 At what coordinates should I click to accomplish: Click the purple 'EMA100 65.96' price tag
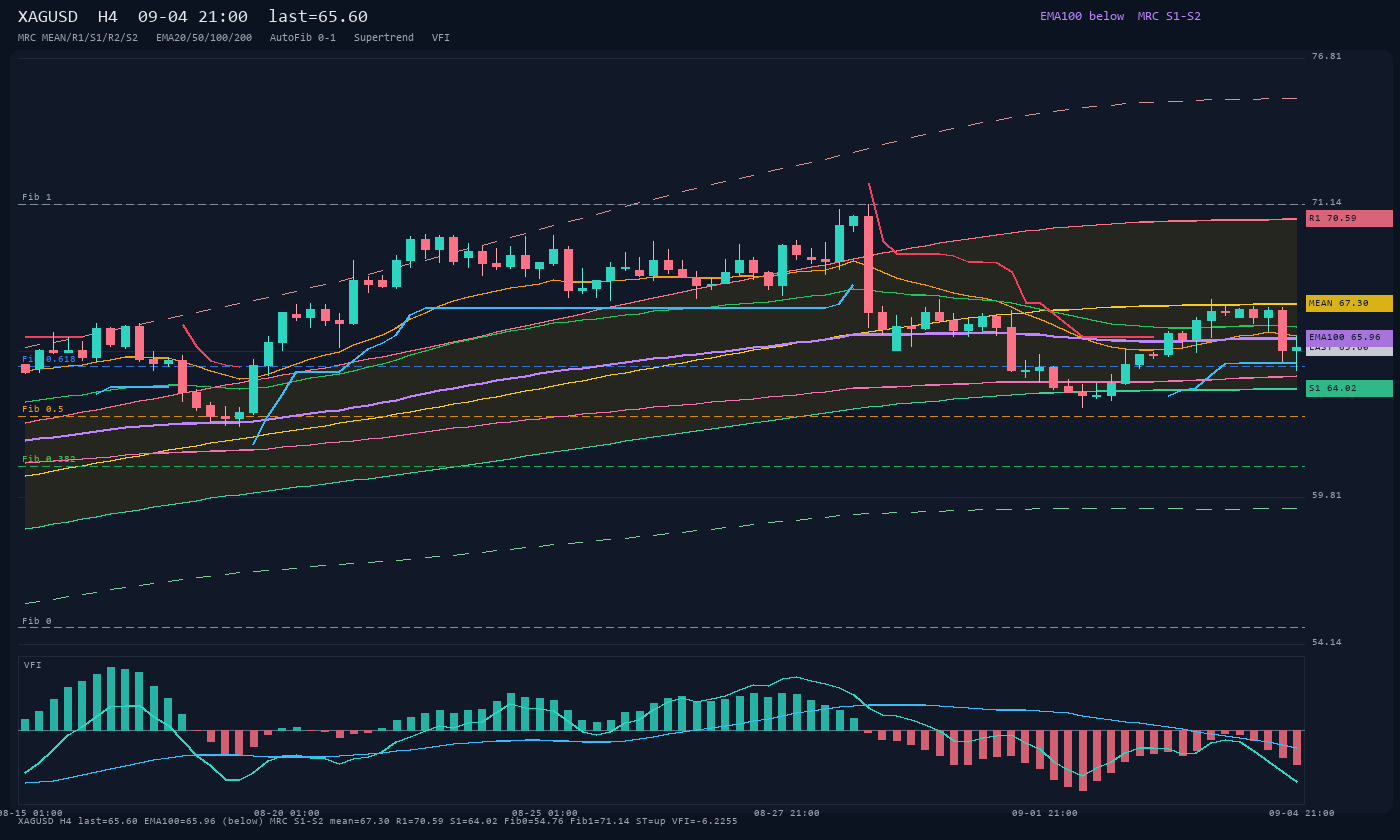click(1349, 338)
